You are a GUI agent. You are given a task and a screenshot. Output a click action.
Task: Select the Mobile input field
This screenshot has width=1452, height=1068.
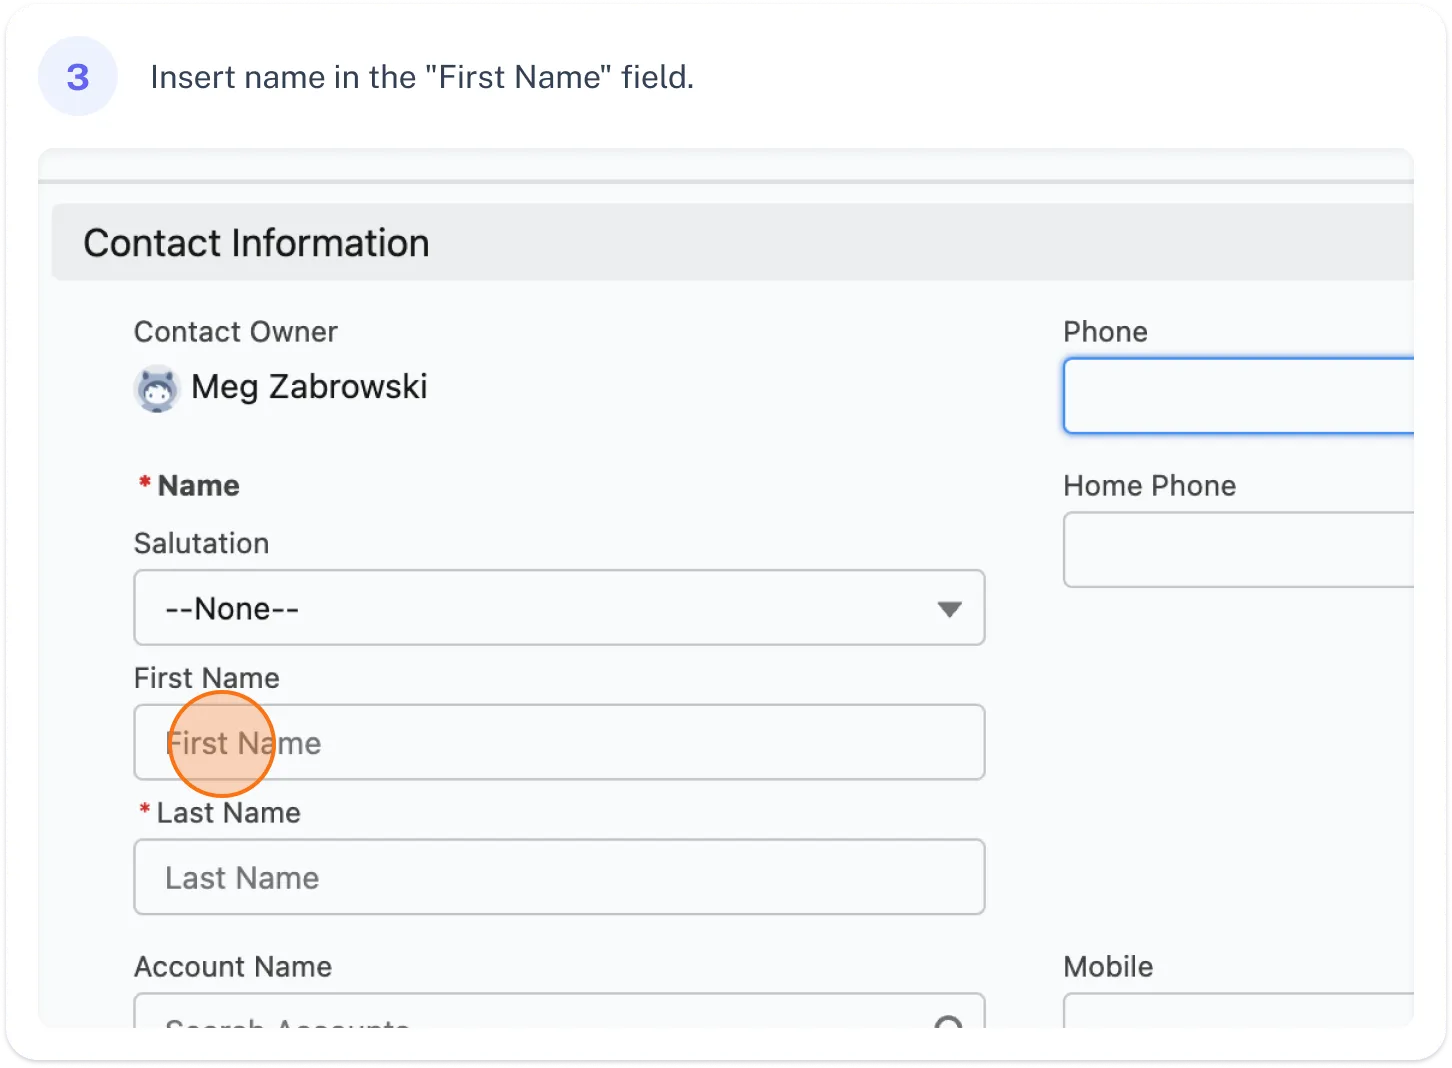[x=1238, y=1012]
